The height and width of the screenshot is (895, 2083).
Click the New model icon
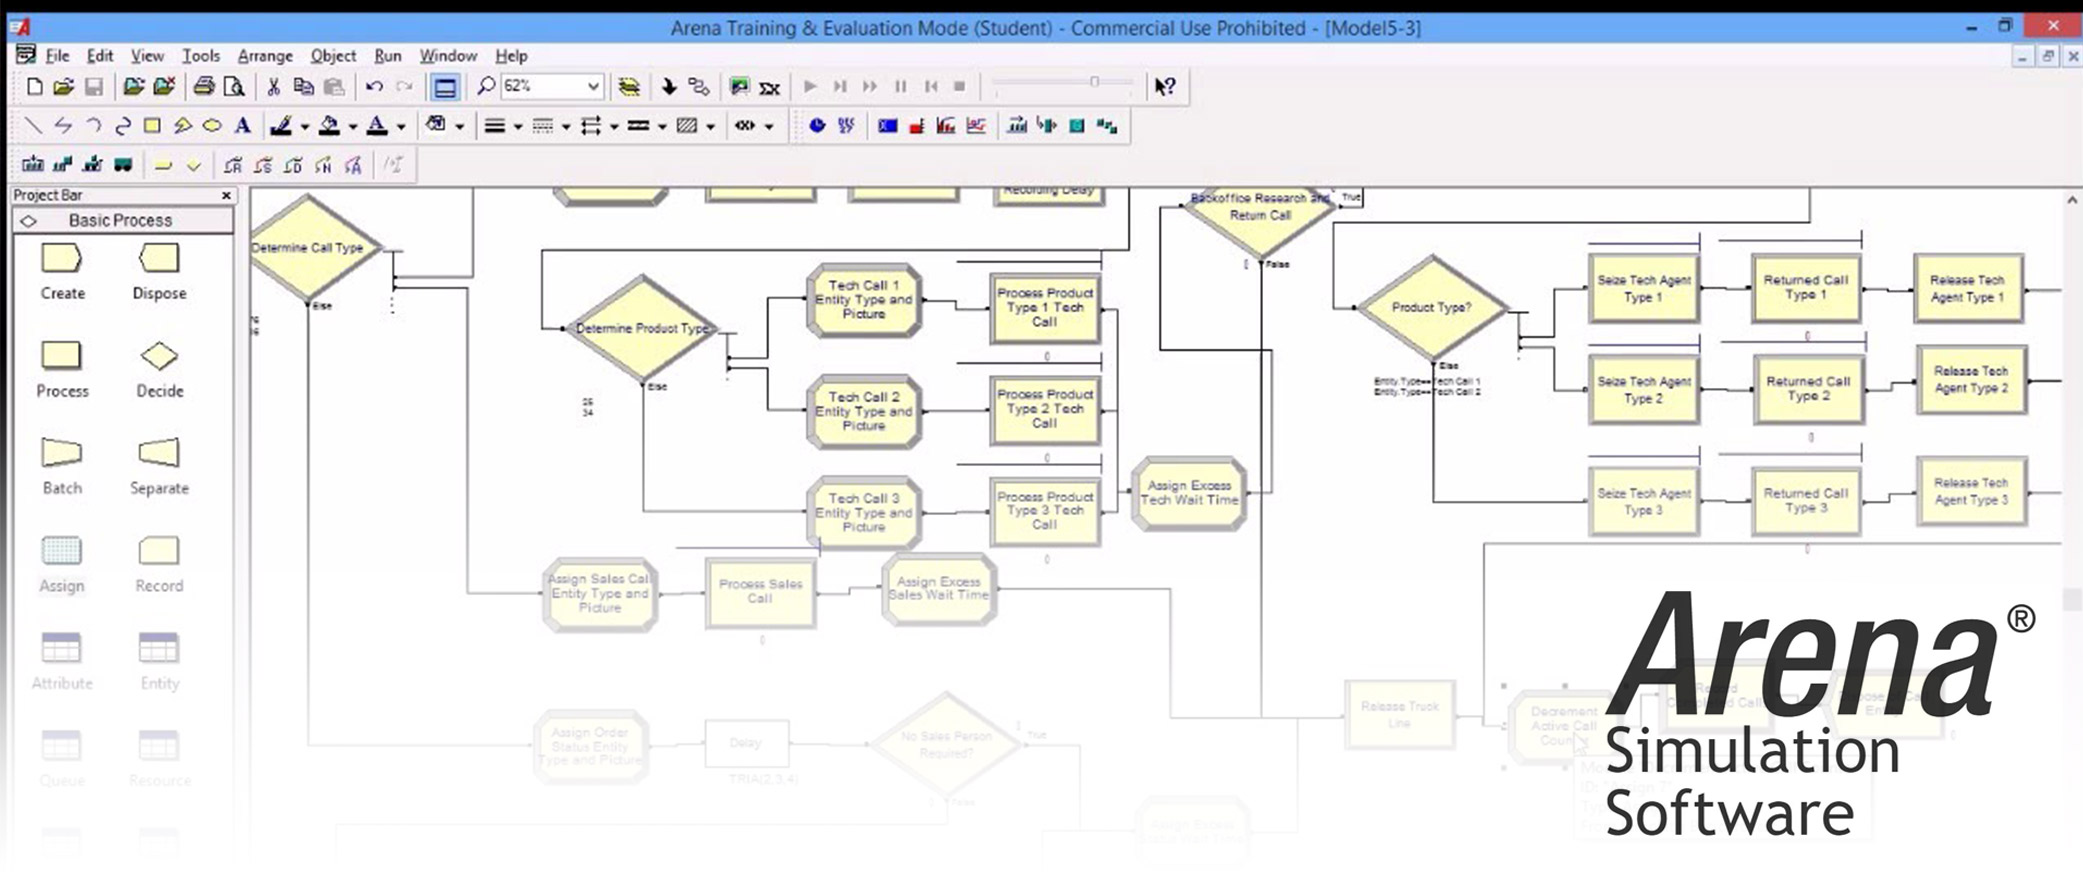(34, 87)
